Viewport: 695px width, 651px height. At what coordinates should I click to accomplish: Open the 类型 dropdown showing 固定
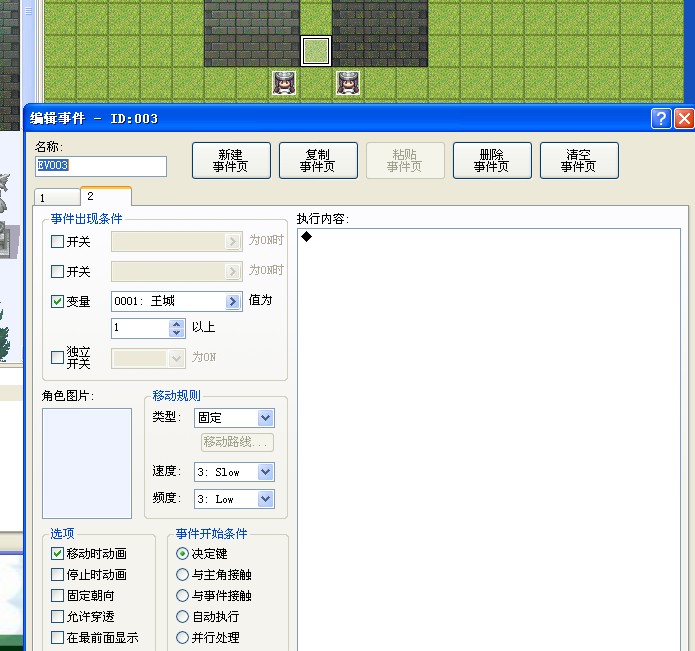pos(234,418)
